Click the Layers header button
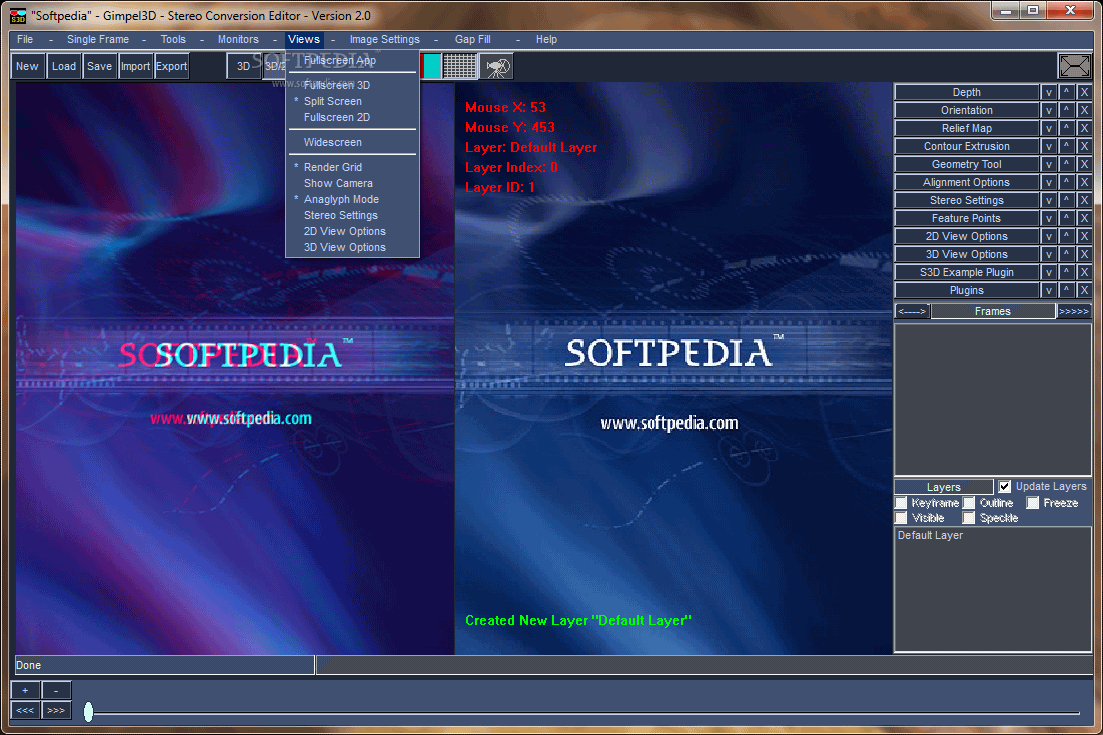This screenshot has width=1103, height=735. [944, 487]
